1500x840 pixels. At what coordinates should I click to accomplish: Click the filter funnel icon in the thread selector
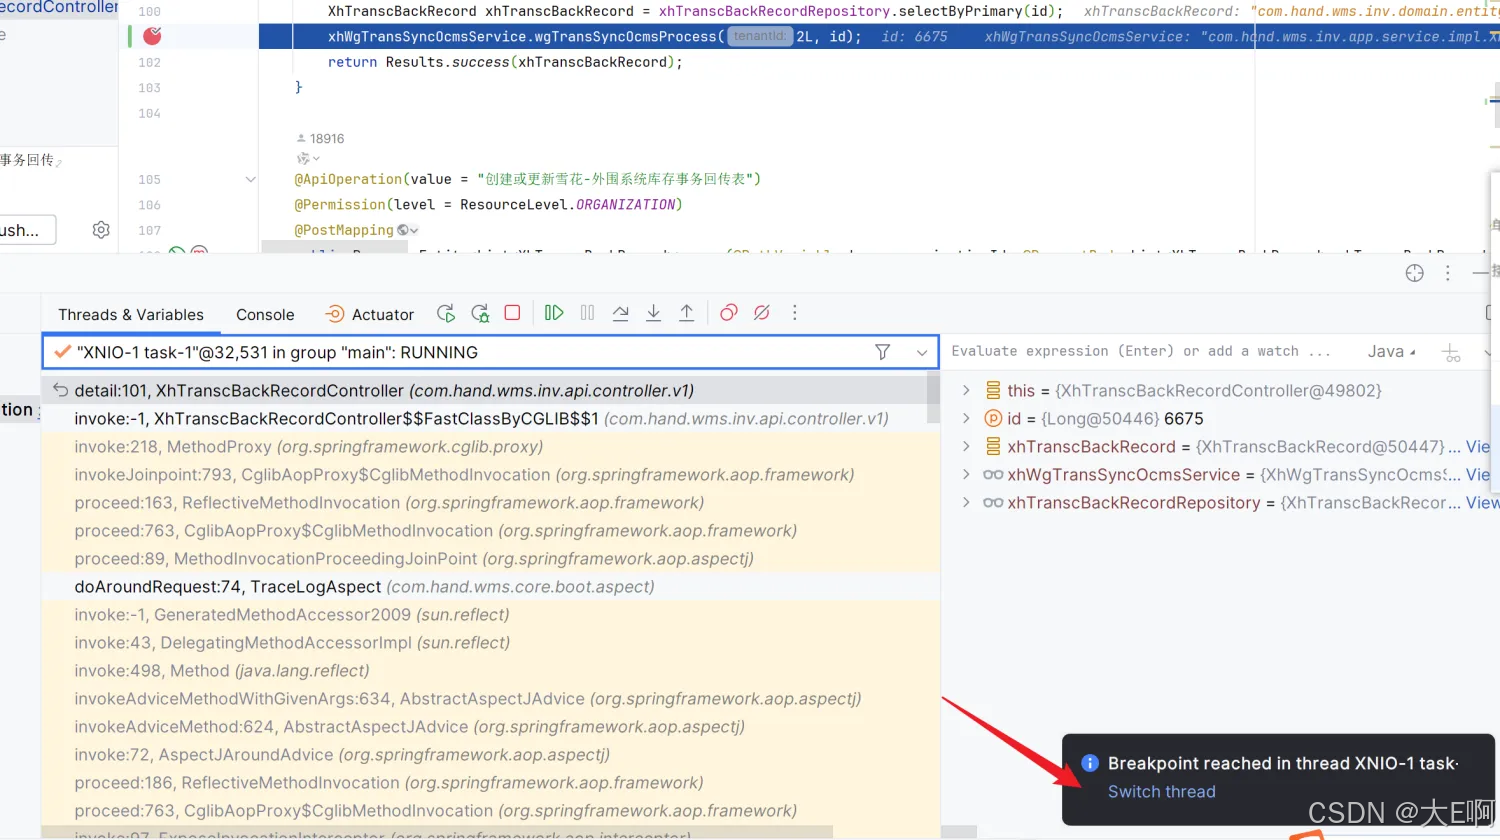[x=882, y=352]
